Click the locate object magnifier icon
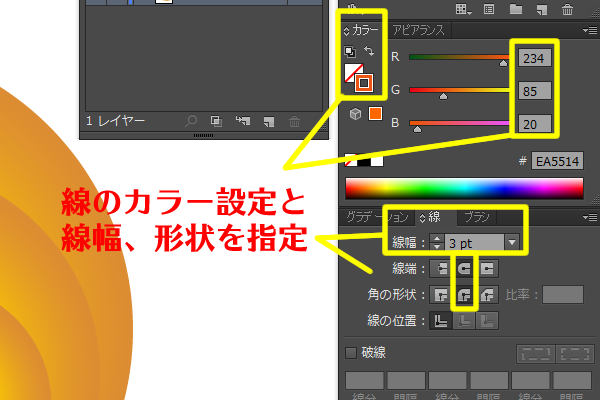Screen dimensions: 600x400 [192, 121]
